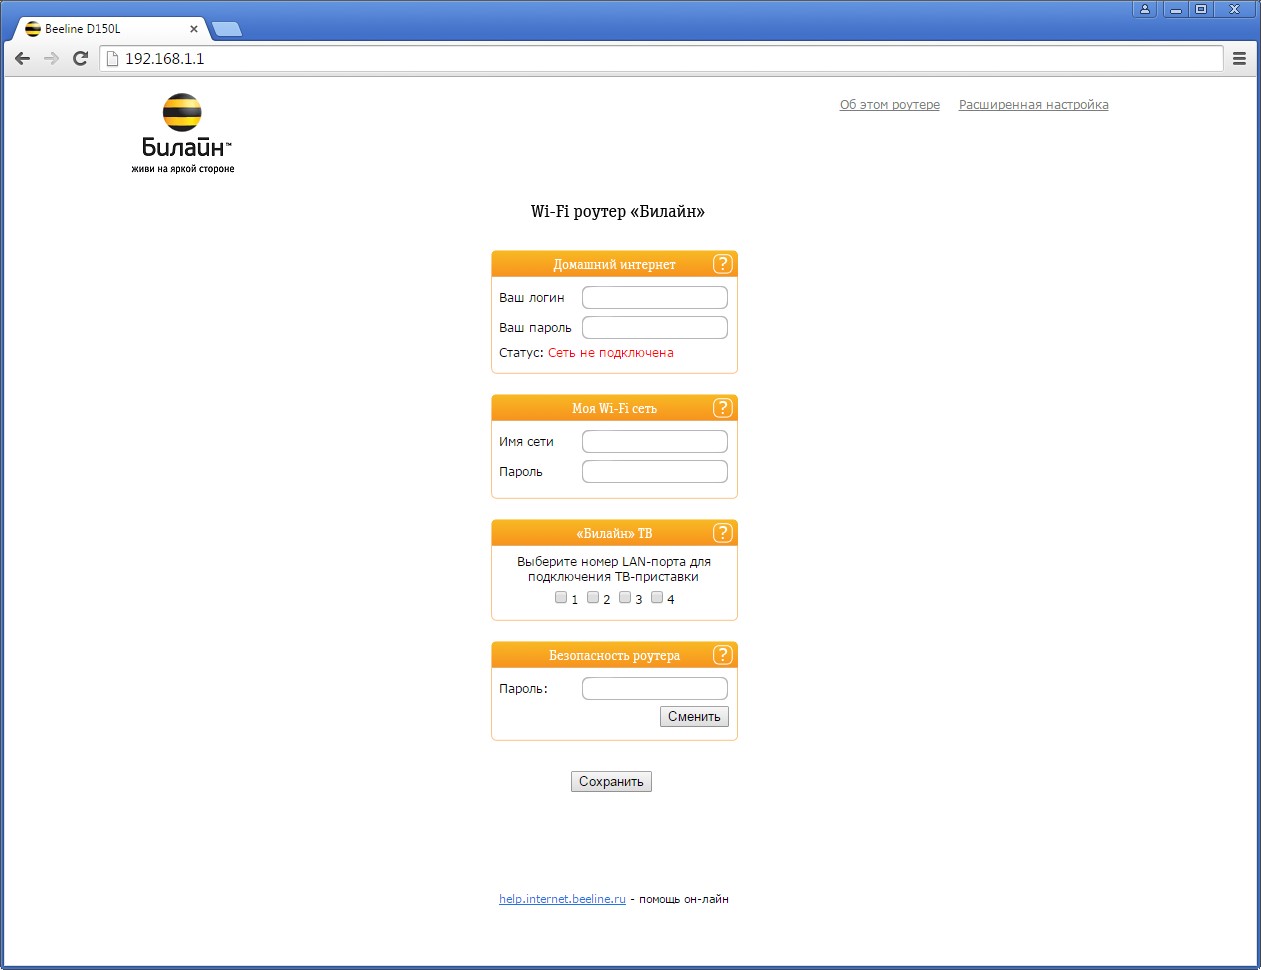
Task: Click the Билайн logo
Action: point(183,133)
